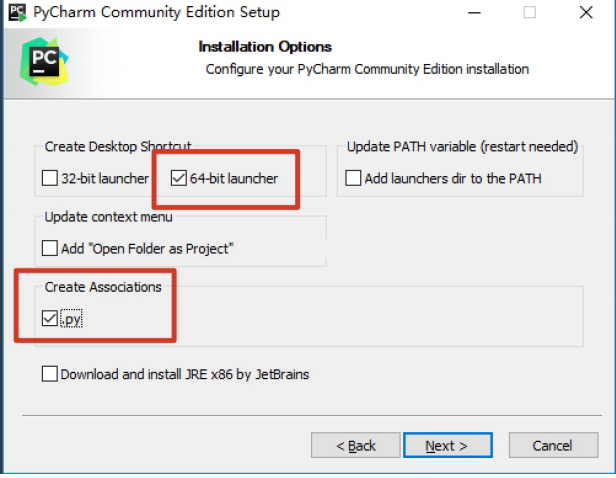
Task: Uncheck the 64-bit launcher checkbox
Action: click(178, 178)
